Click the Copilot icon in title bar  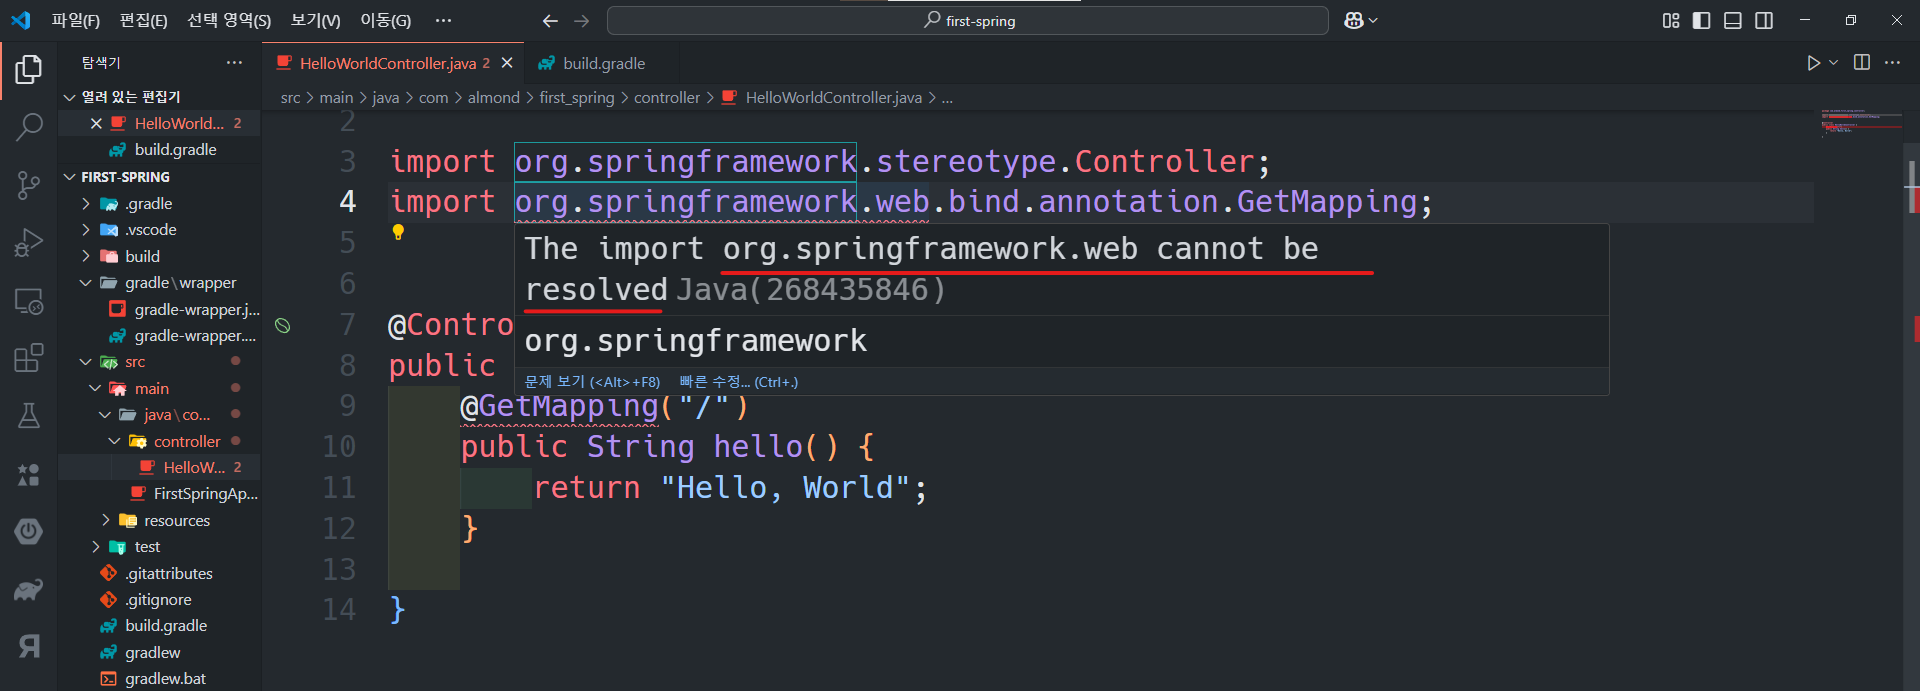tap(1354, 20)
